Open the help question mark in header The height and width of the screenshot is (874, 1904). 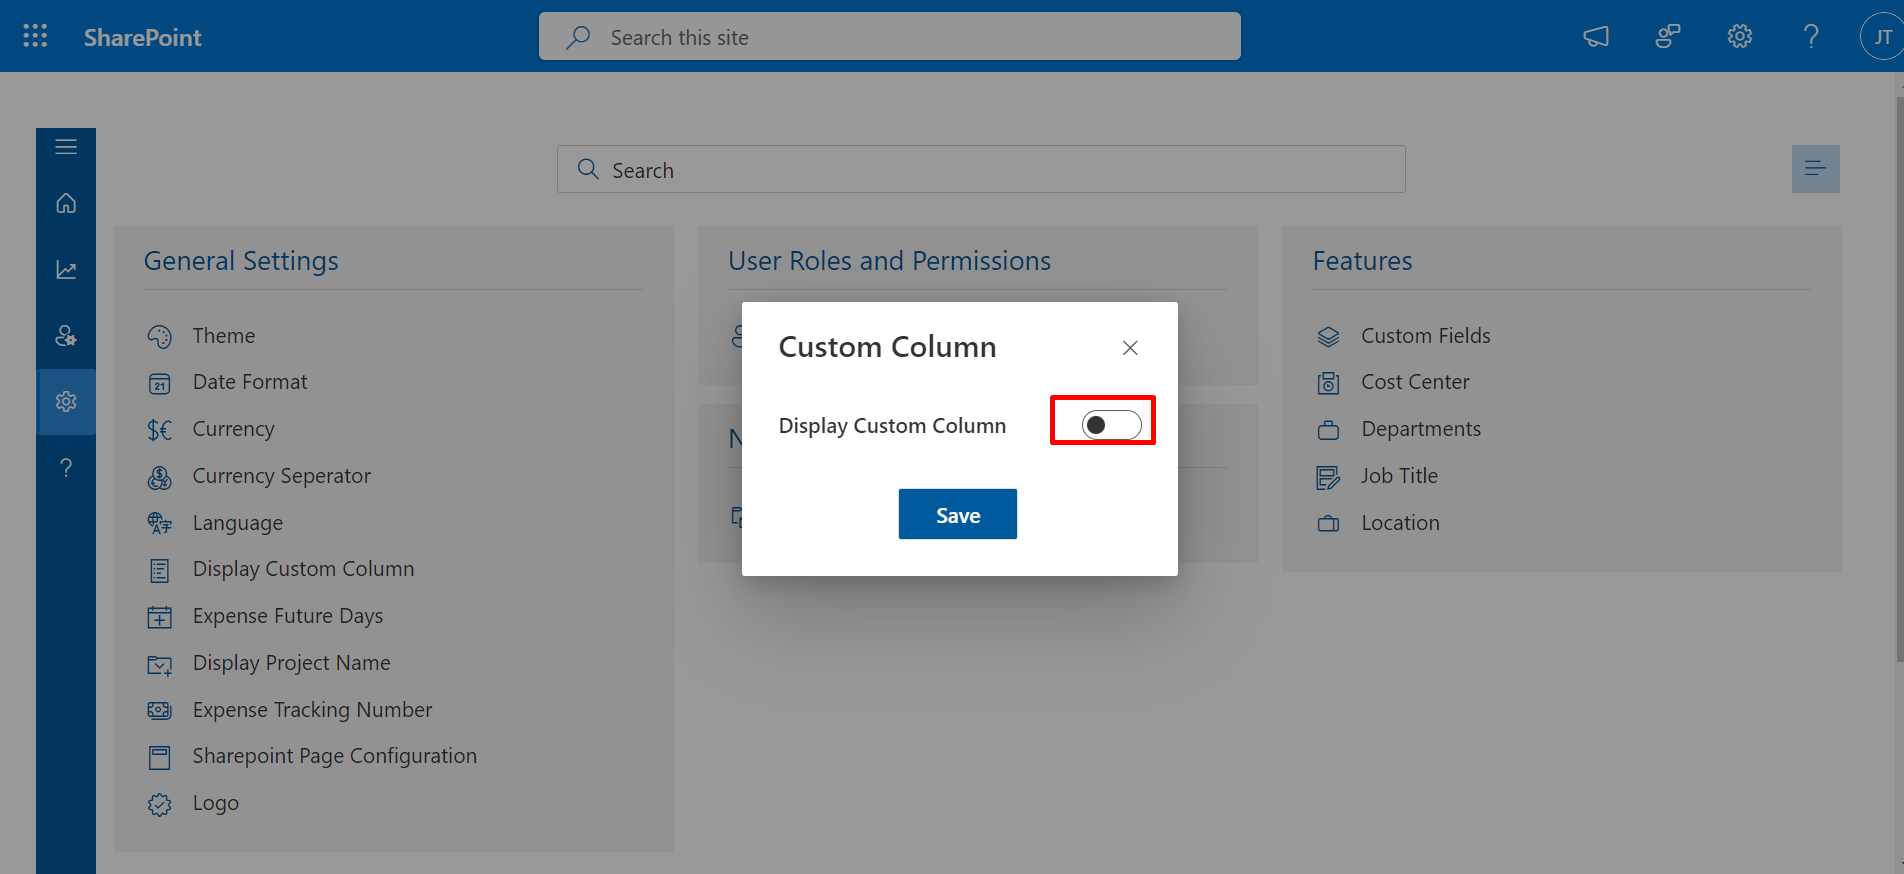click(1811, 37)
